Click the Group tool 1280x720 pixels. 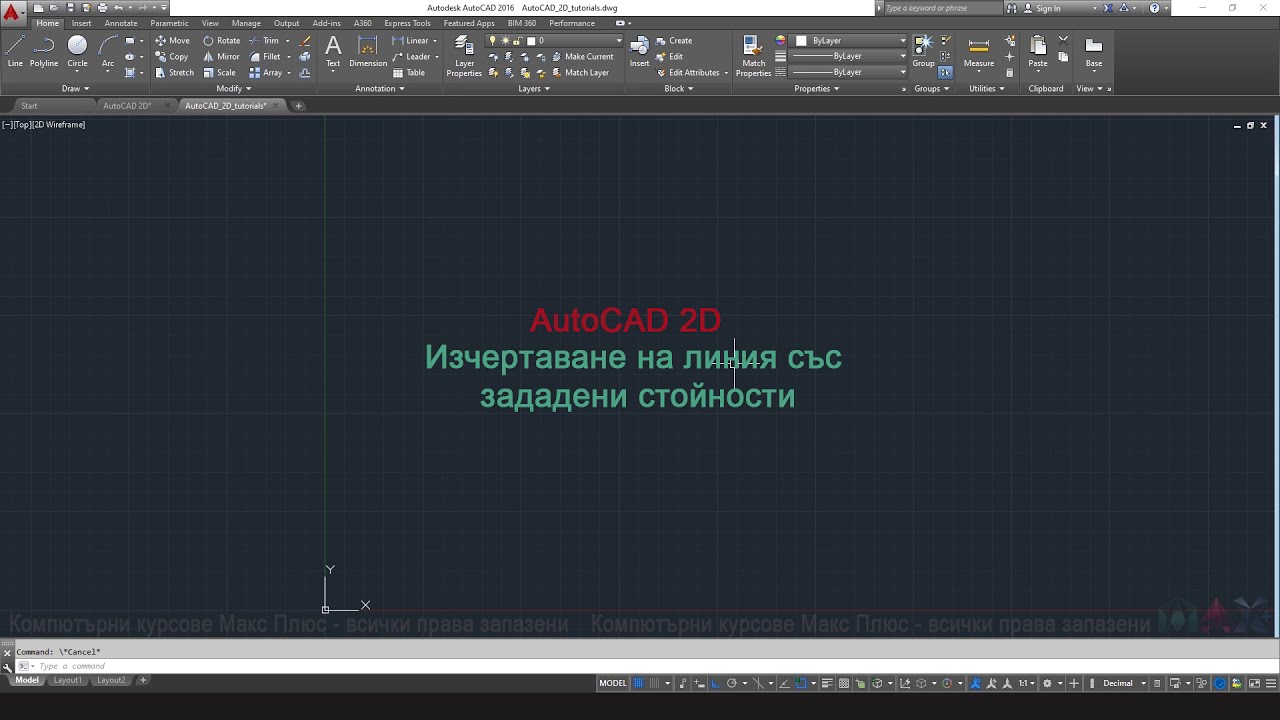tap(923, 52)
